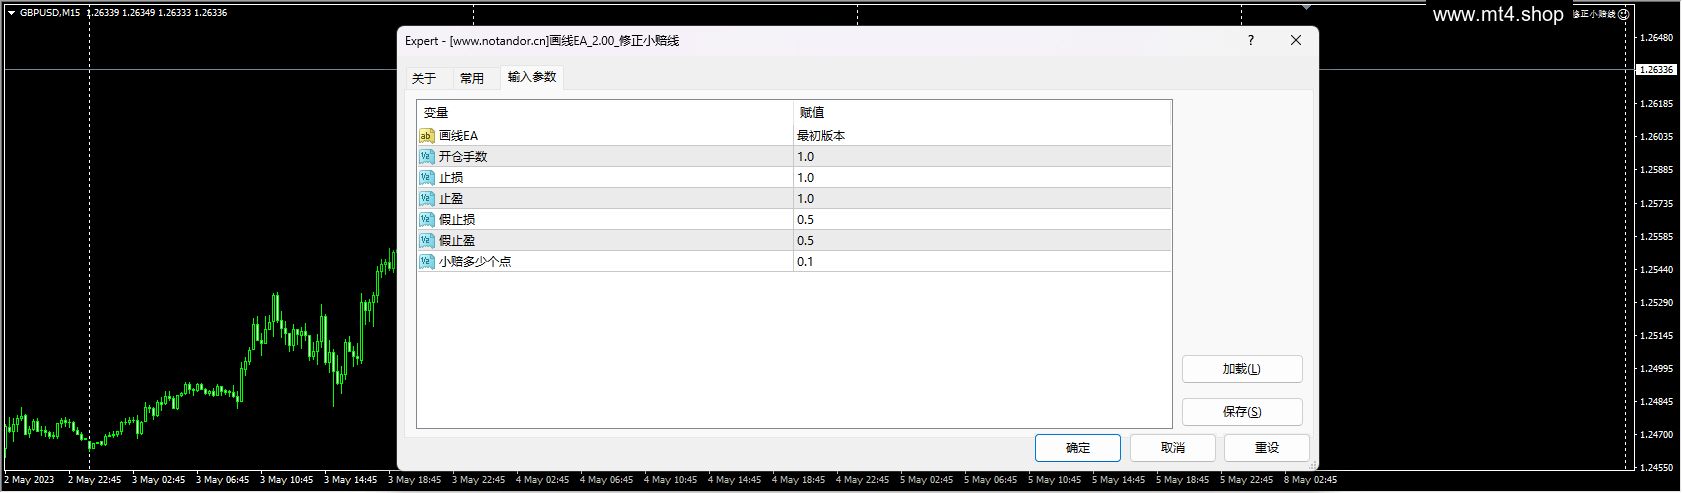Viewport: 1682px width, 493px height.
Task: Click the 1.26336 current price label
Action: tap(1656, 70)
